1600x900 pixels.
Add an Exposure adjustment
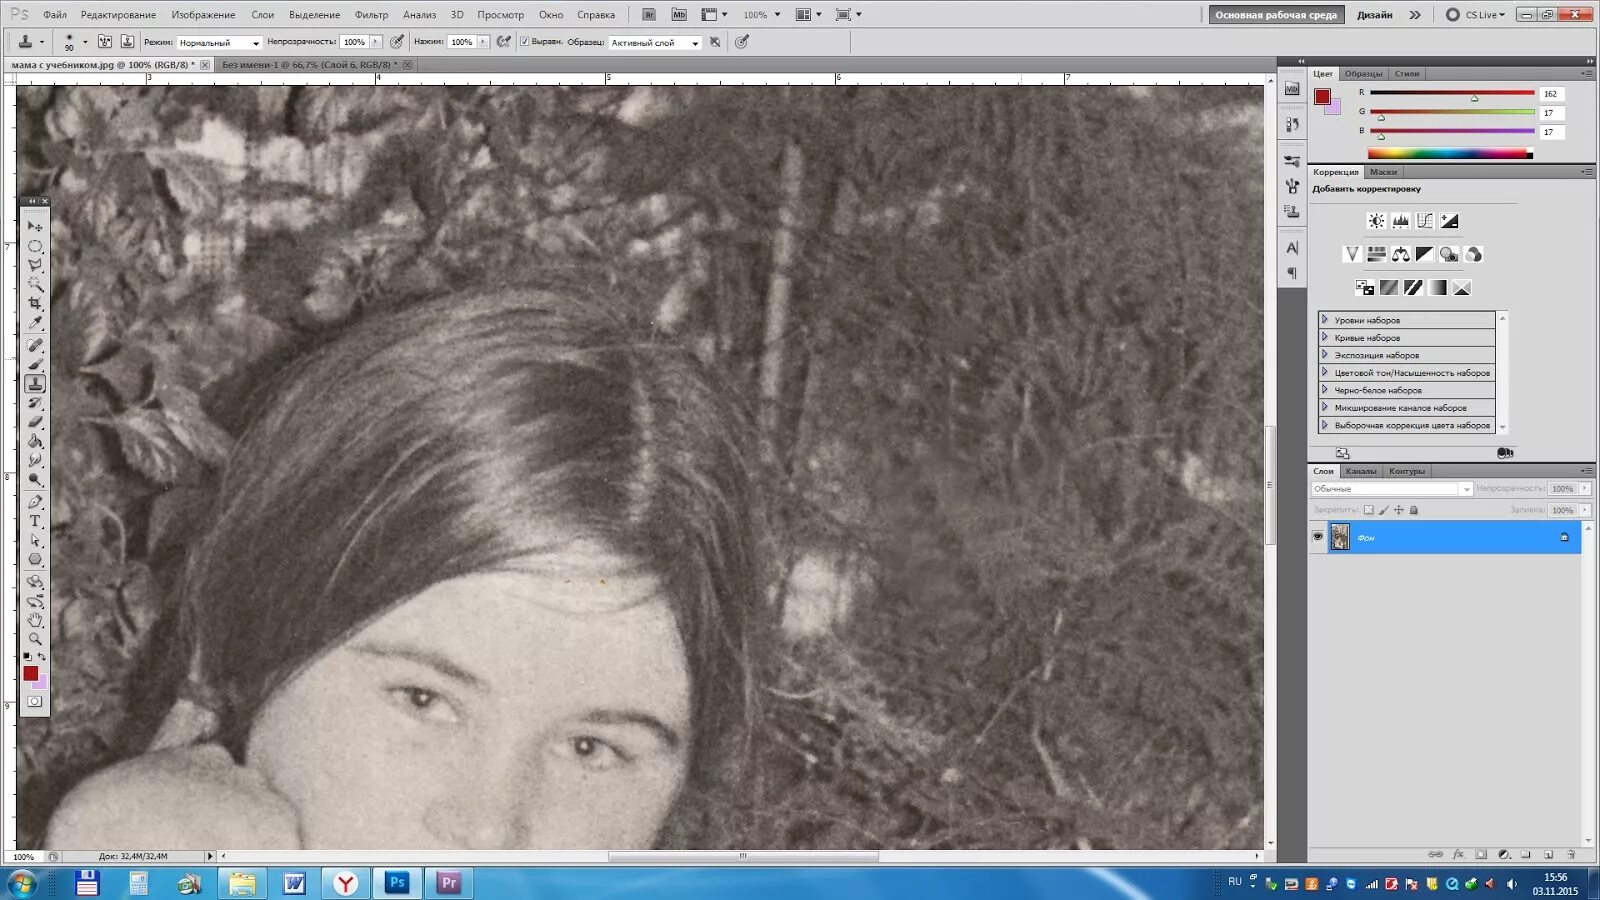[x=1449, y=221]
